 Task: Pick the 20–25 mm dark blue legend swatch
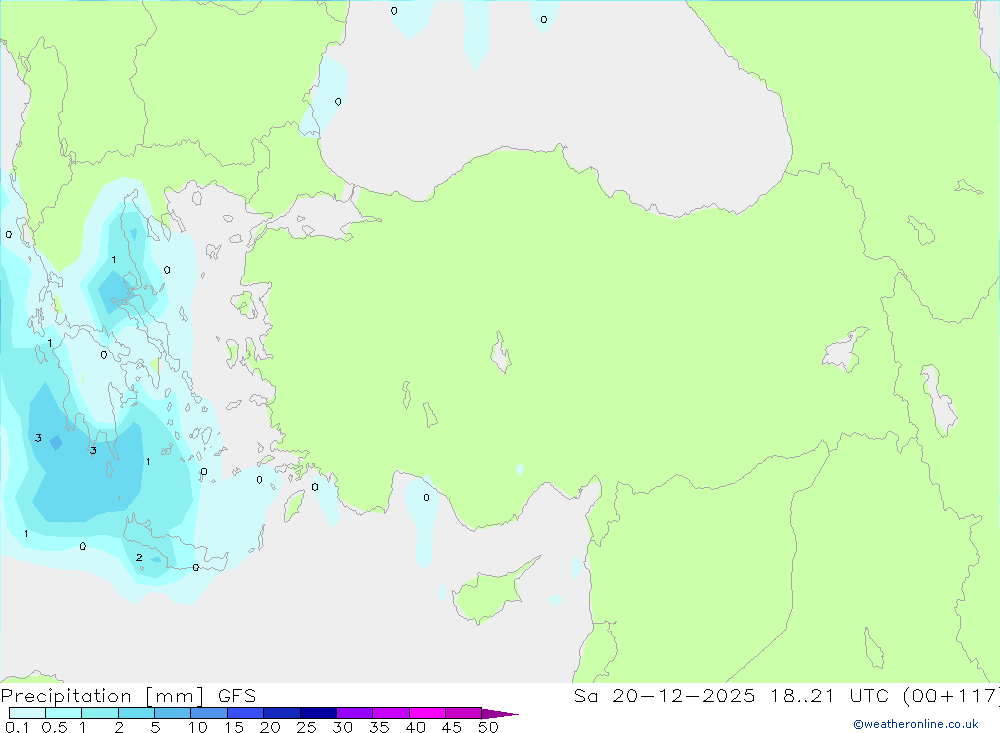pos(281,713)
